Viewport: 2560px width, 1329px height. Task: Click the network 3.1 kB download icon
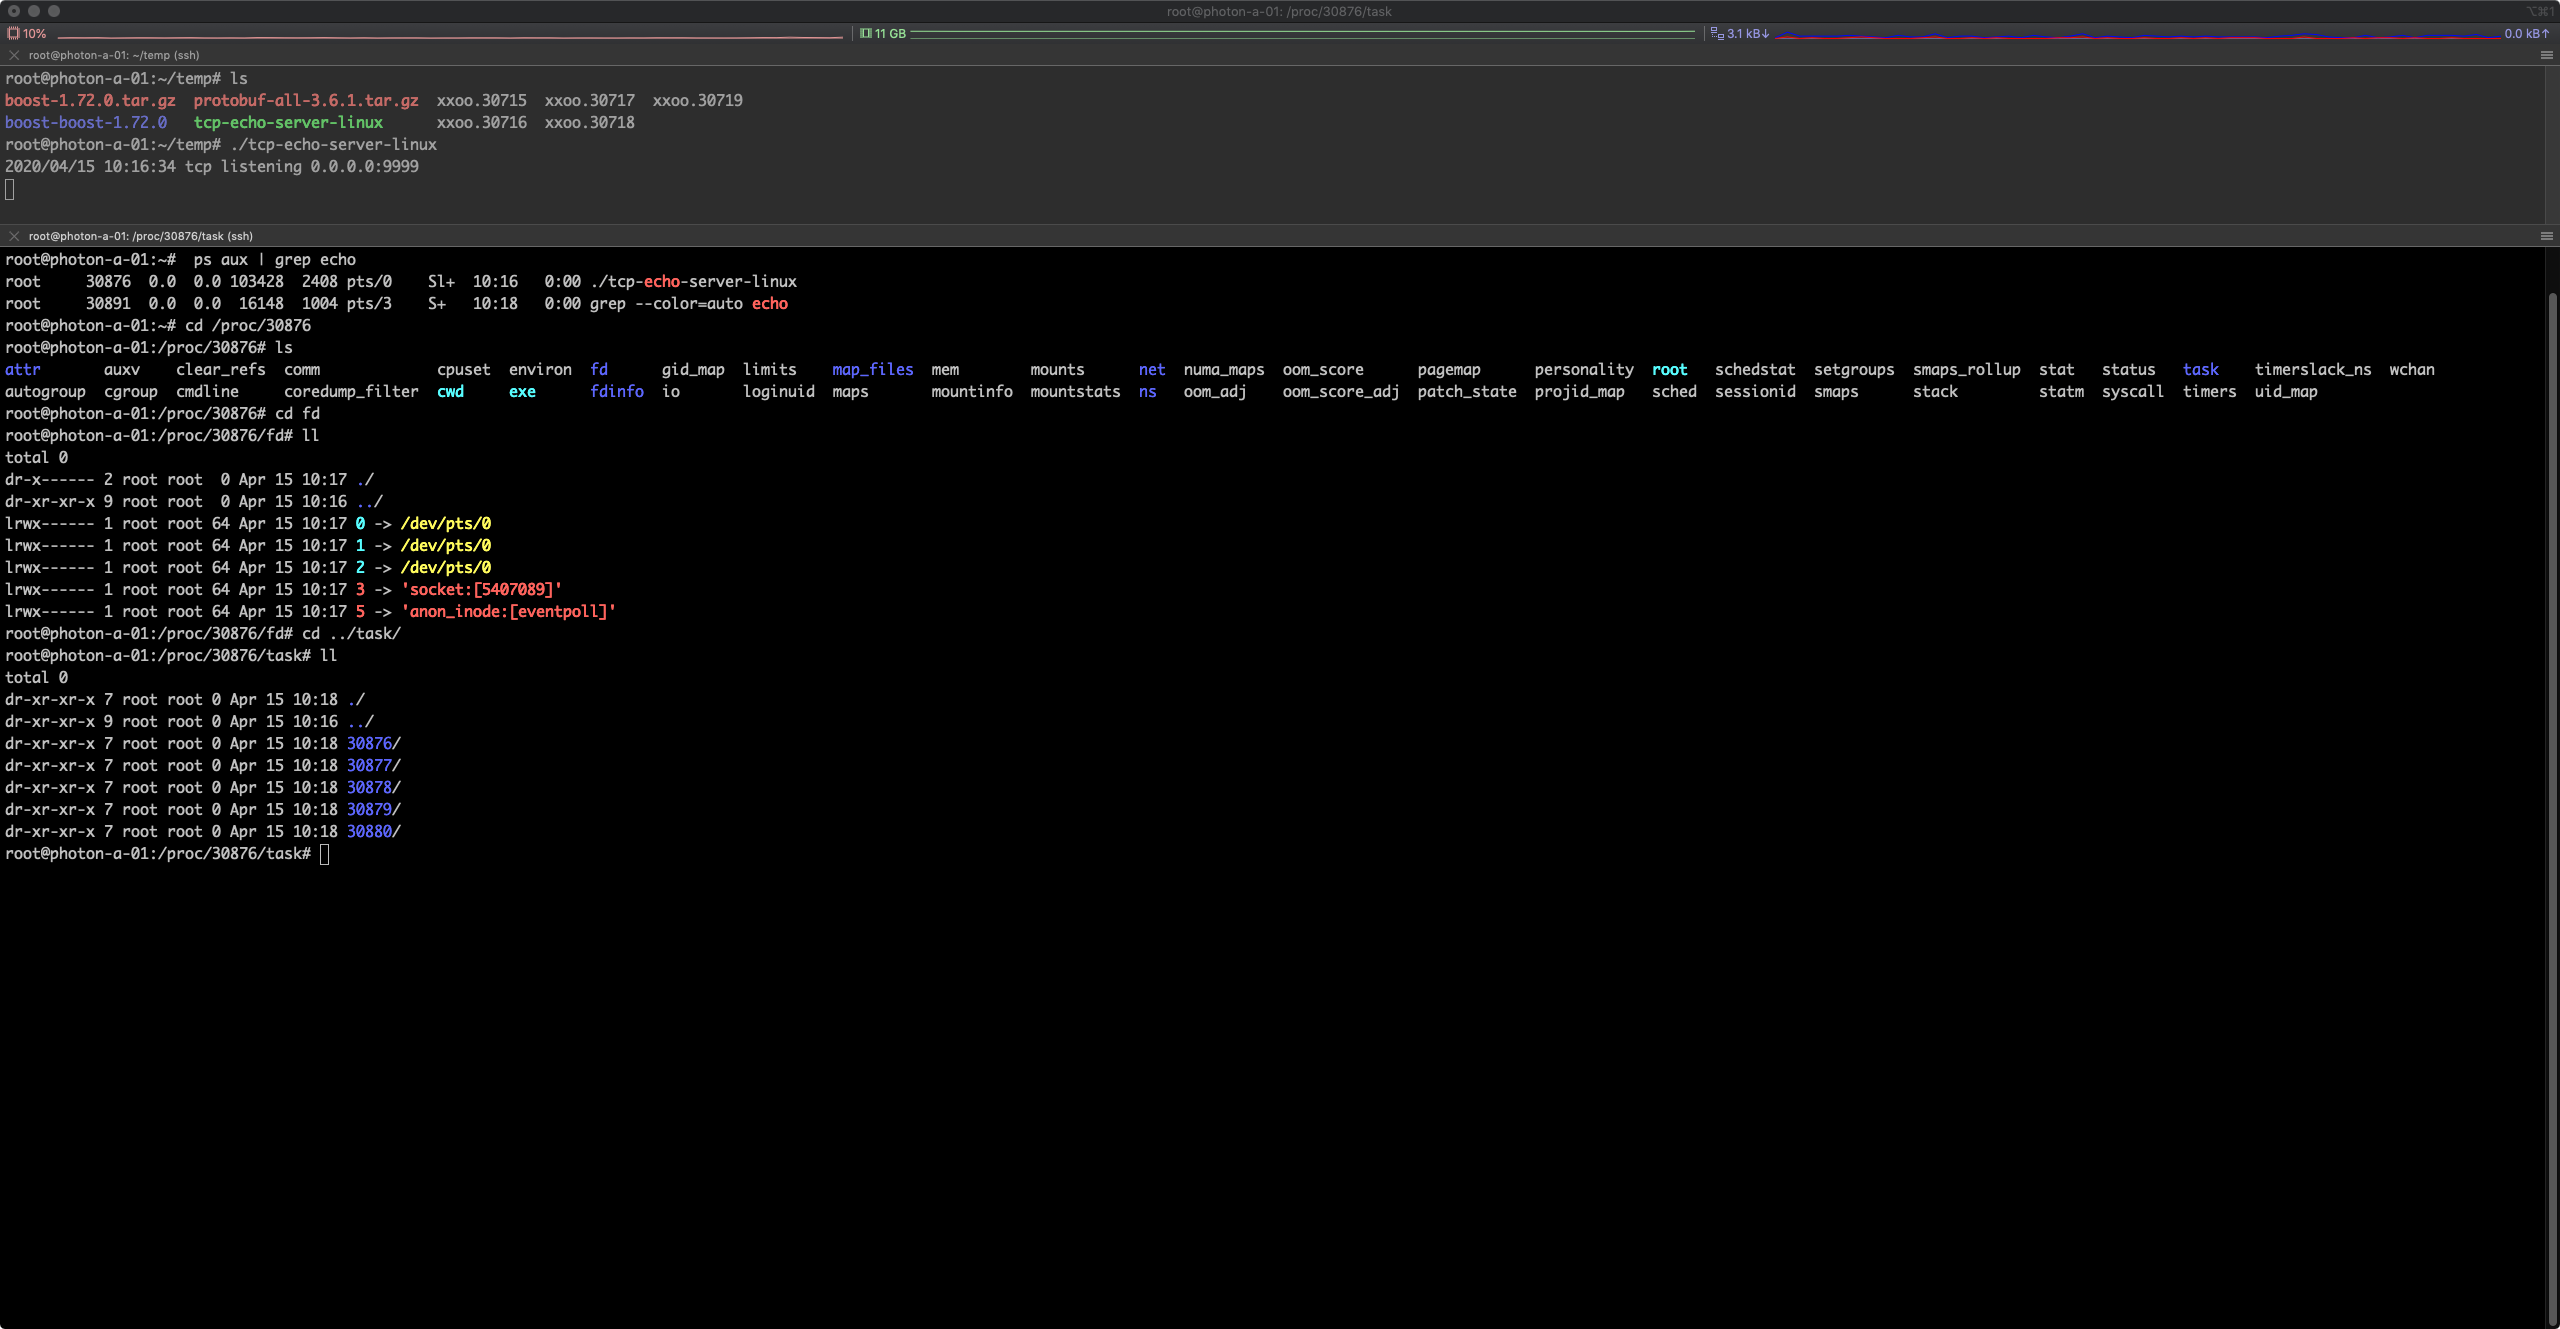tap(1717, 33)
